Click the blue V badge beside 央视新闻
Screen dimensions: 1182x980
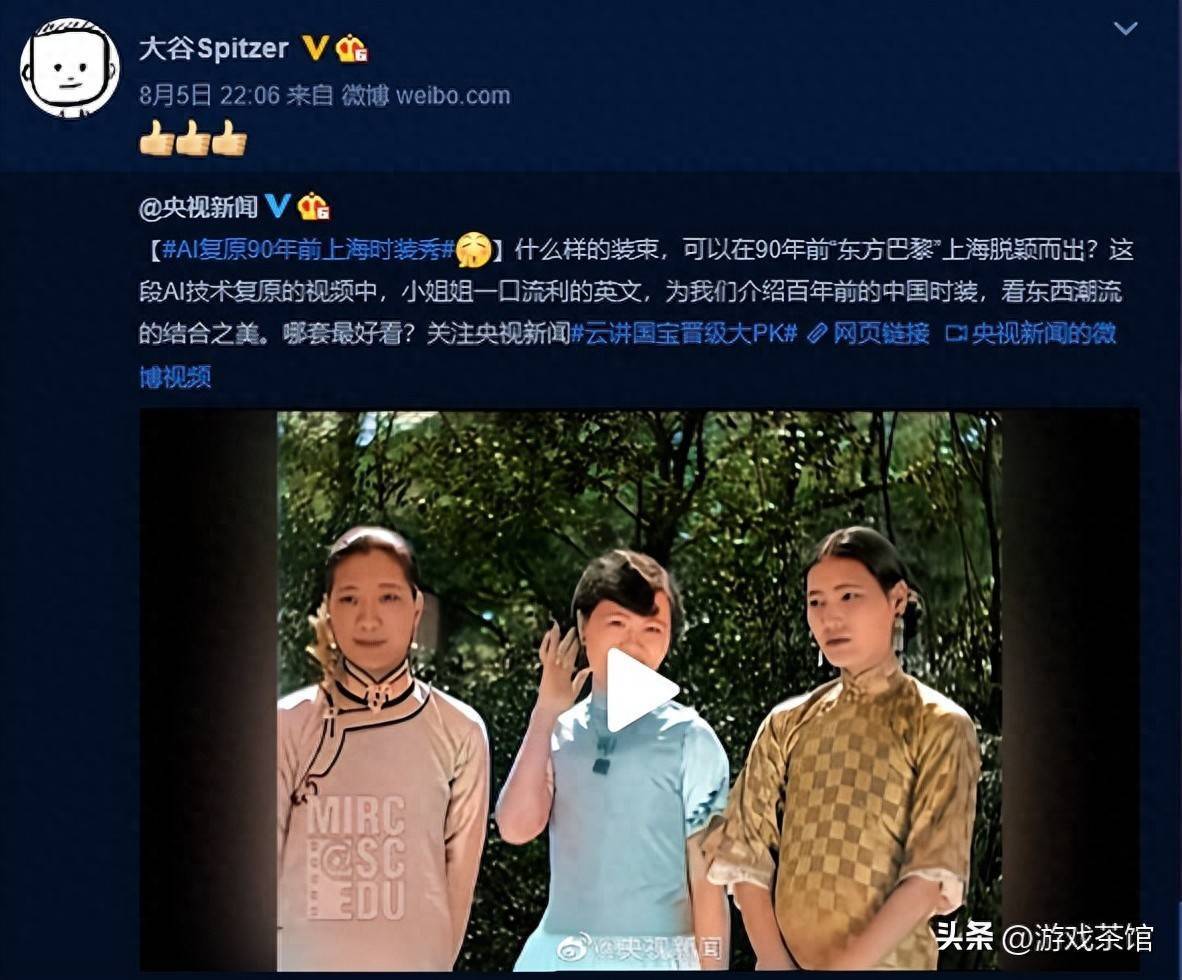pyautogui.click(x=277, y=205)
